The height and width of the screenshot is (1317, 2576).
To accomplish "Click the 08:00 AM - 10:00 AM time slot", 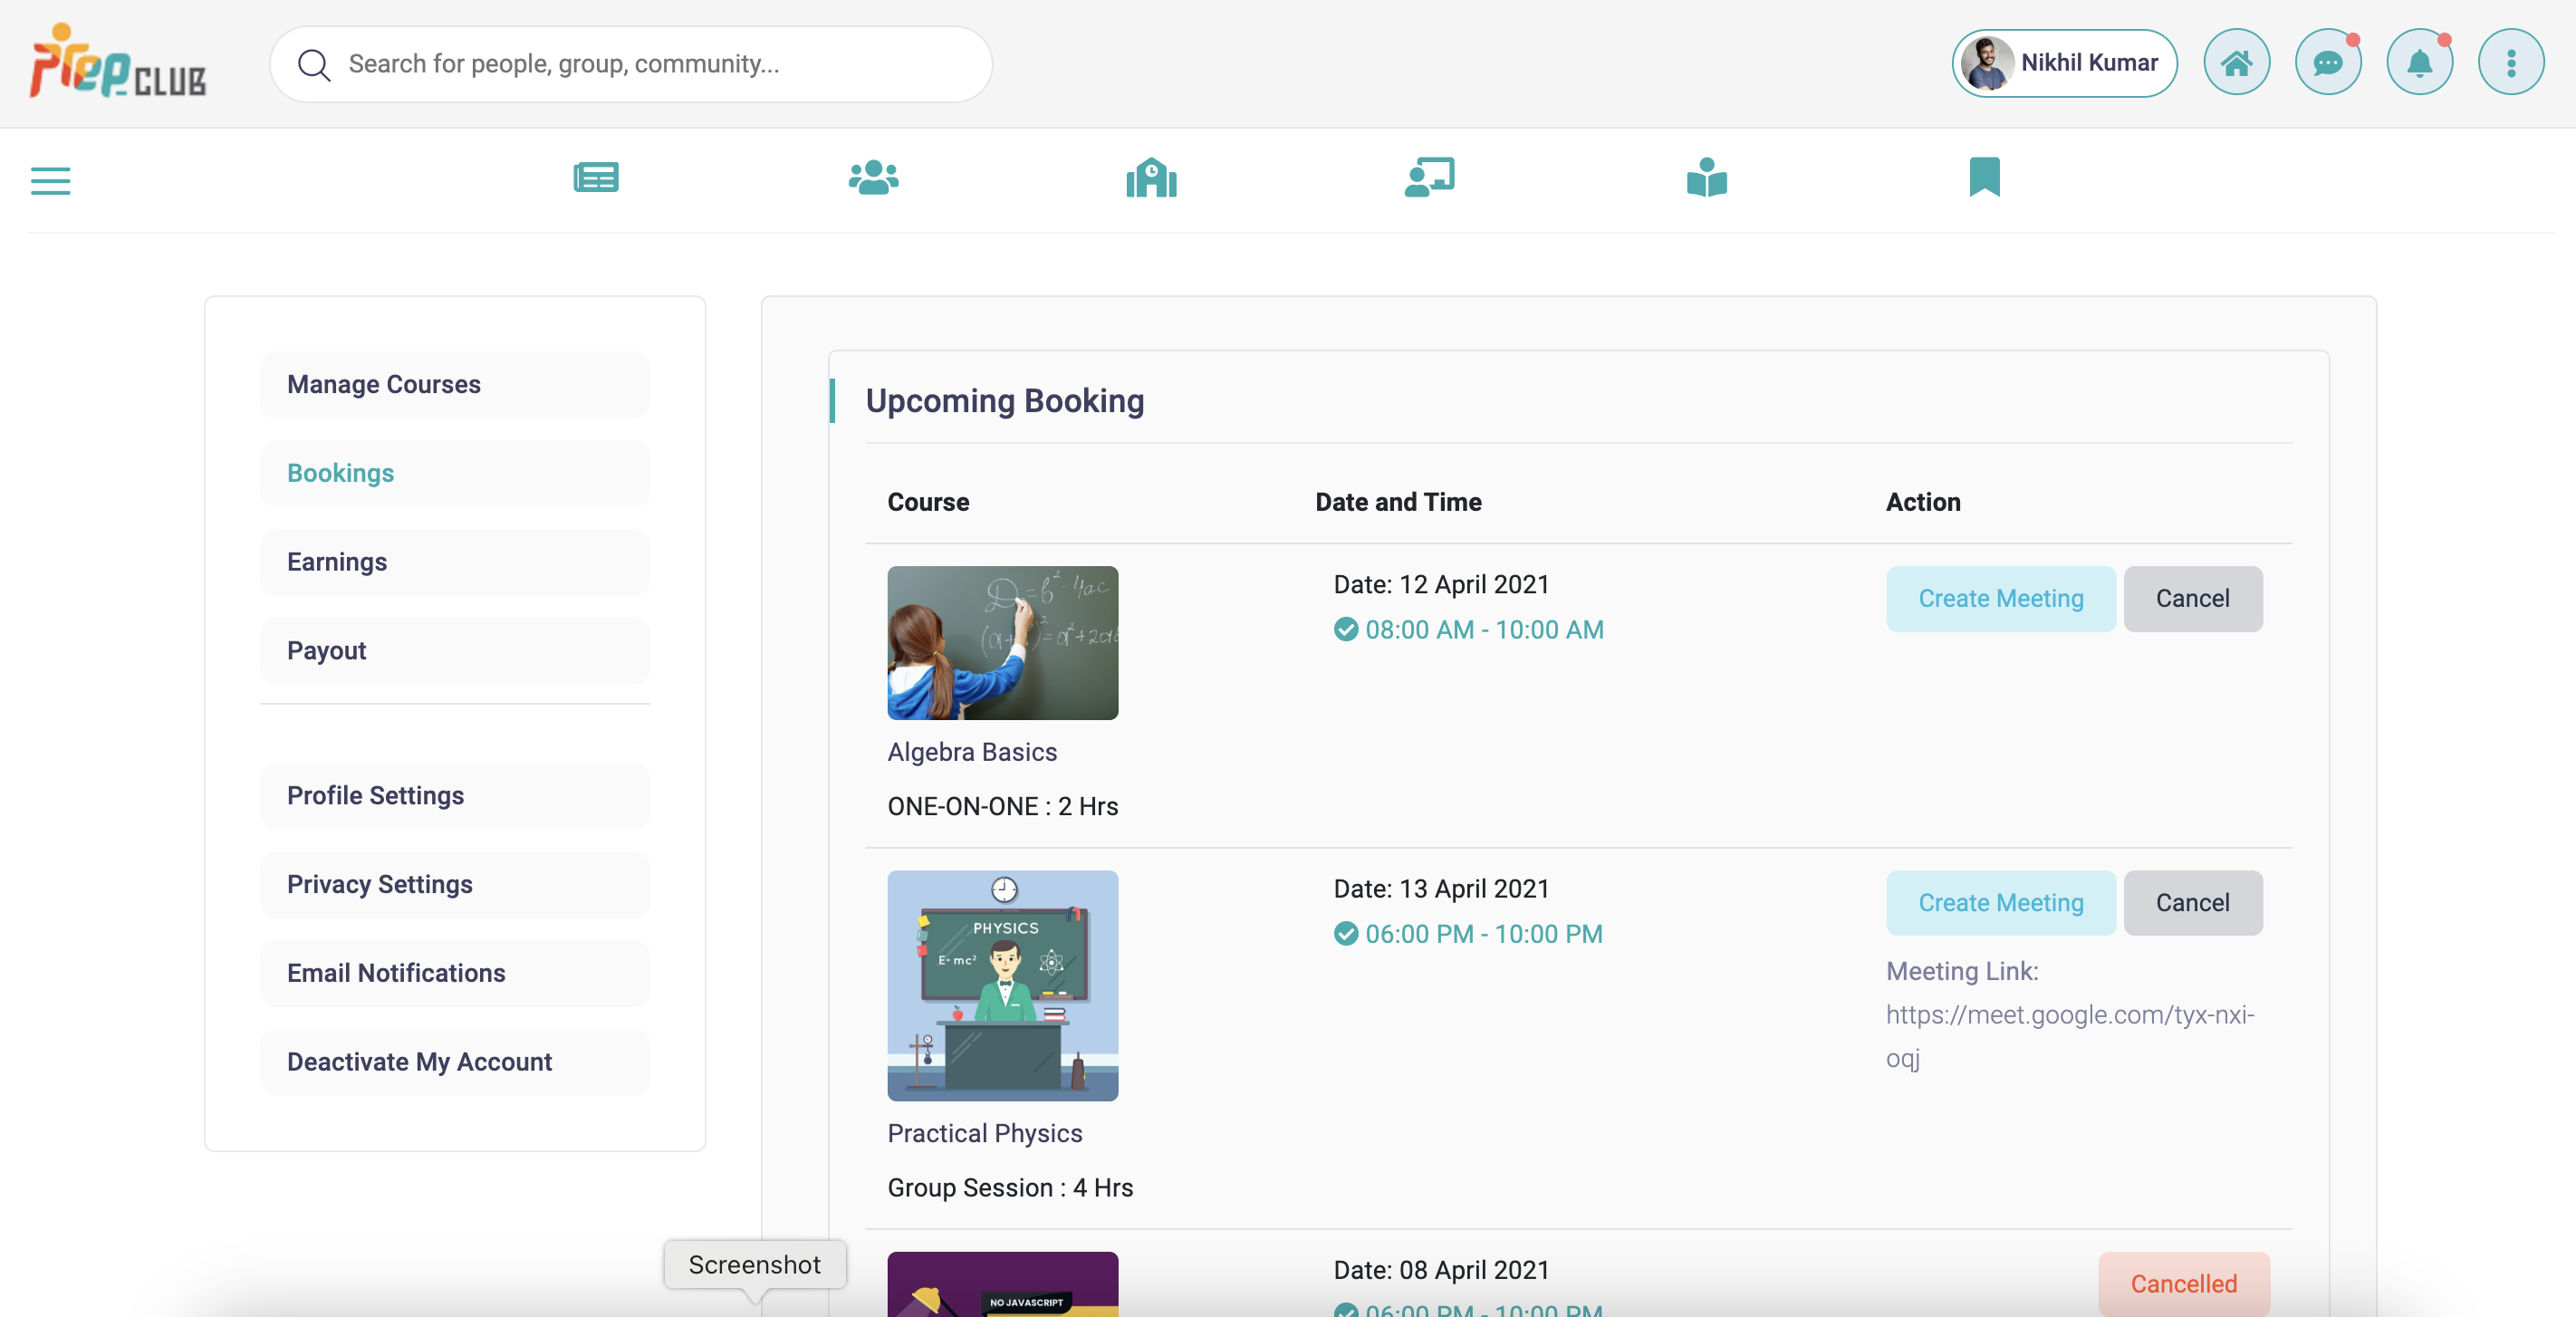I will (1484, 630).
